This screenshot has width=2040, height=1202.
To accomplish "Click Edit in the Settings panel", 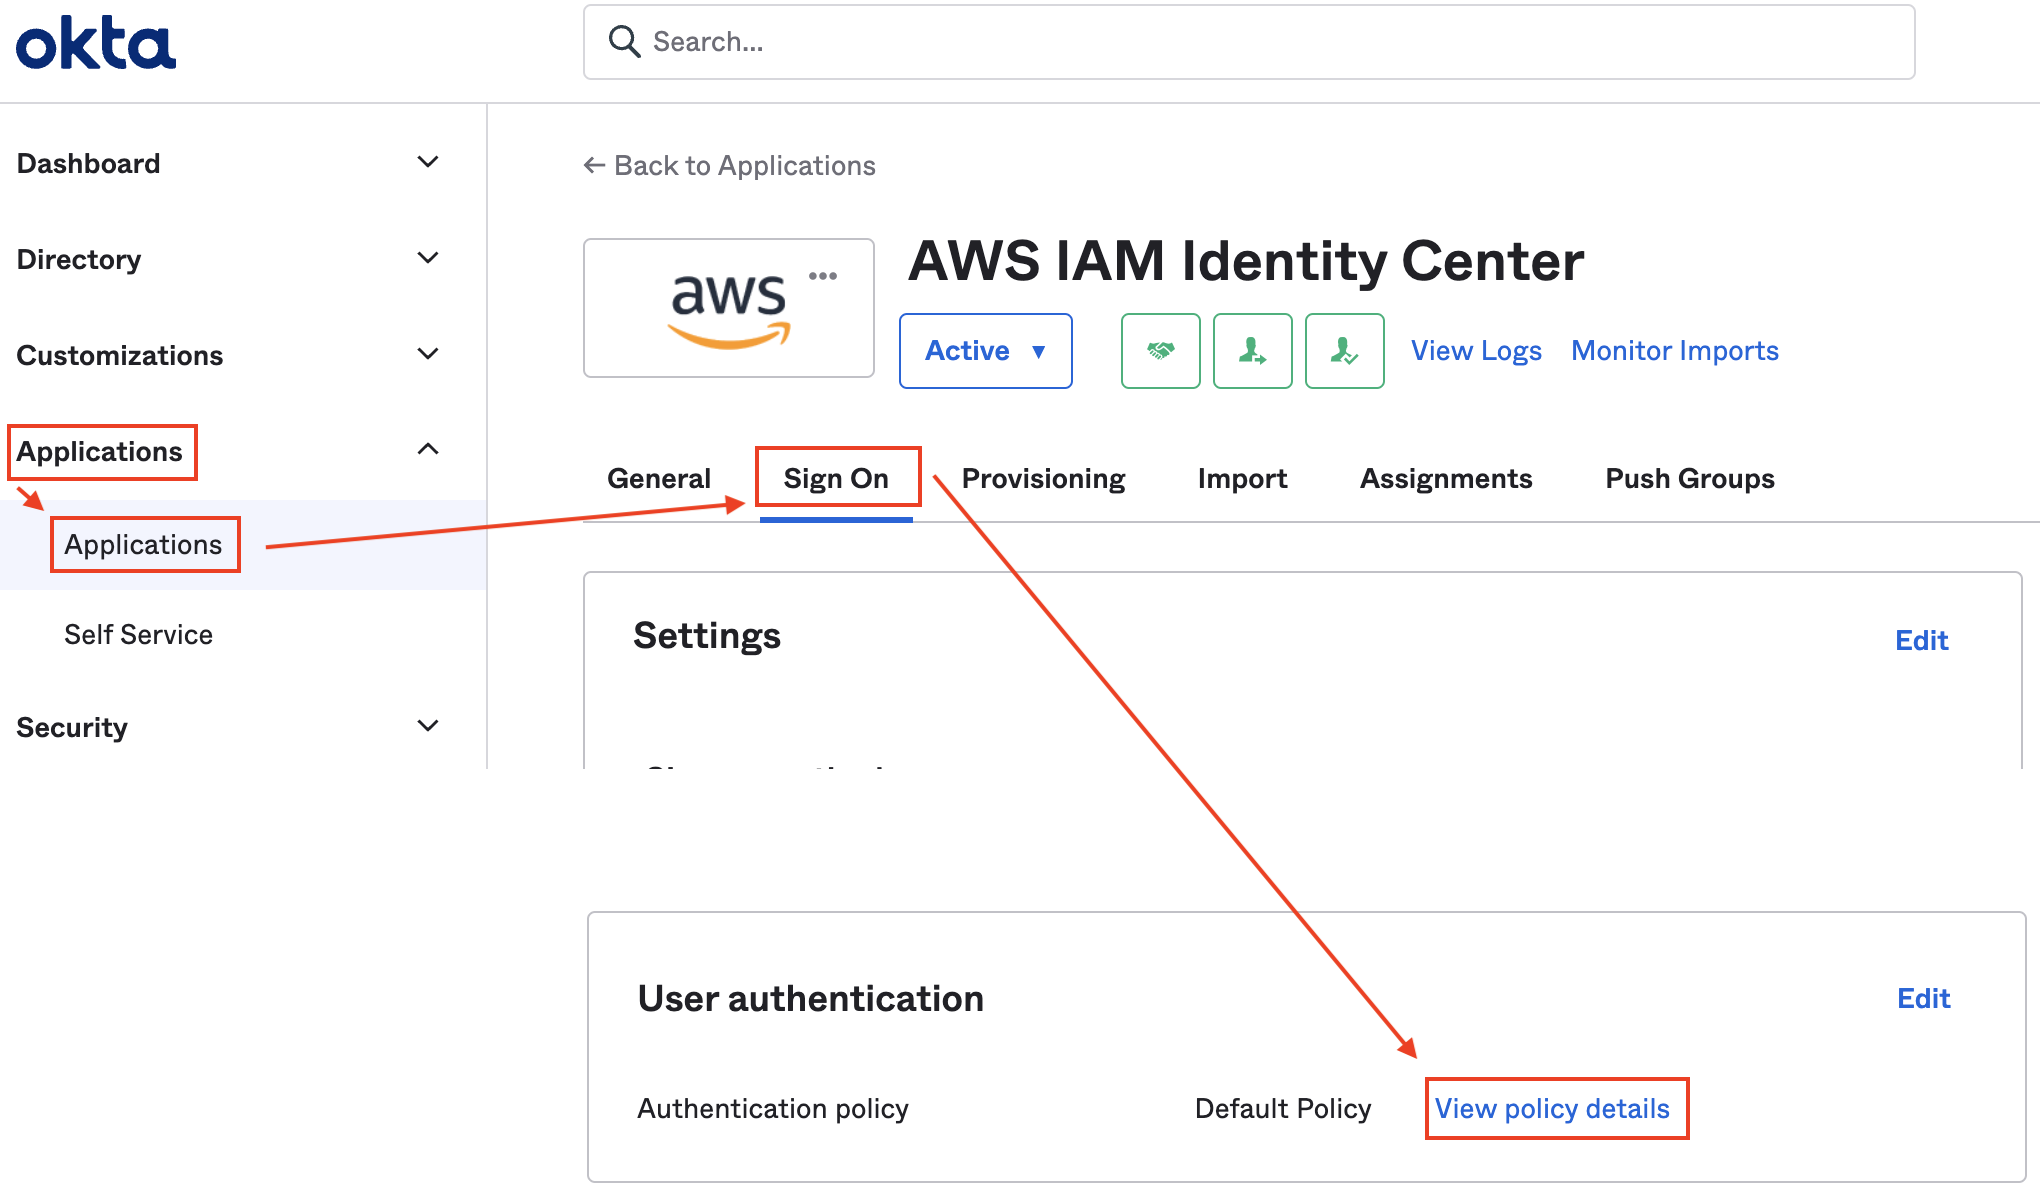I will (x=1922, y=640).
